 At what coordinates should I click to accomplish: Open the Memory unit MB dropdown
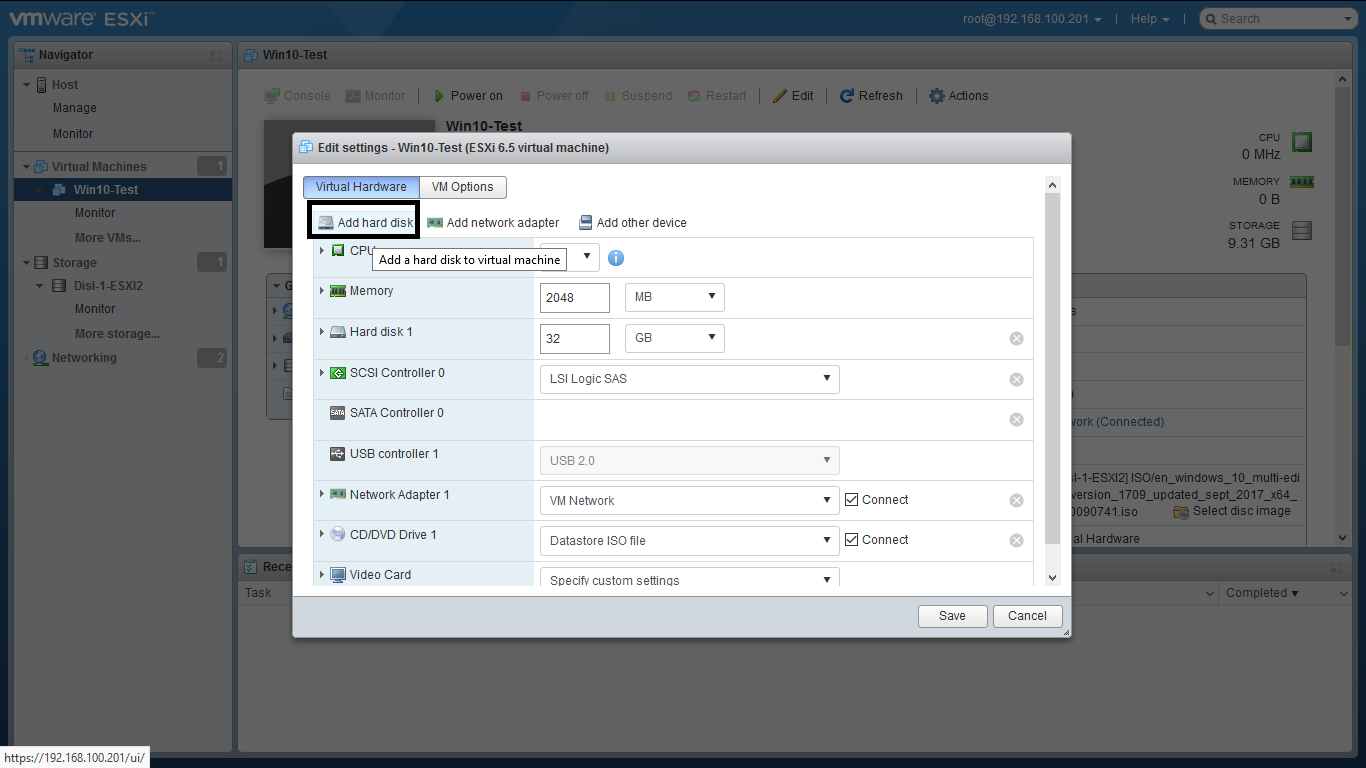click(674, 297)
